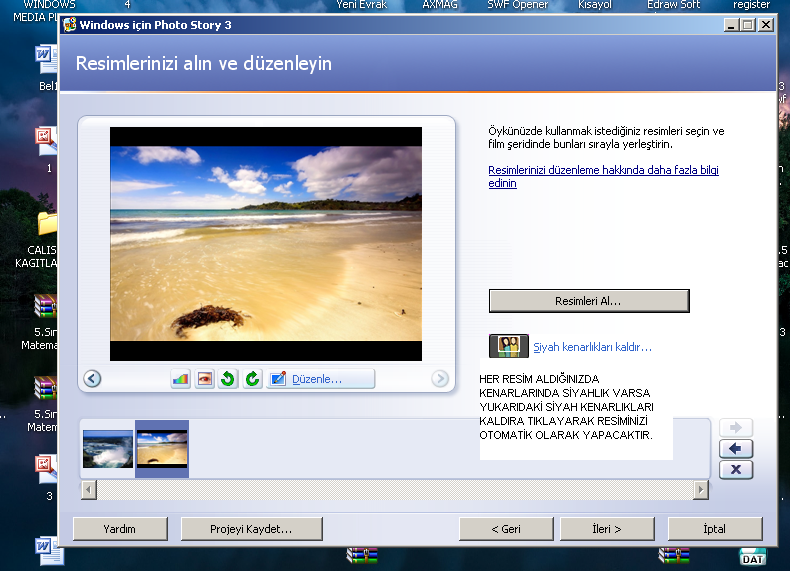Open link about arranging your pictures
Screen dimensions: 790x571
point(602,177)
